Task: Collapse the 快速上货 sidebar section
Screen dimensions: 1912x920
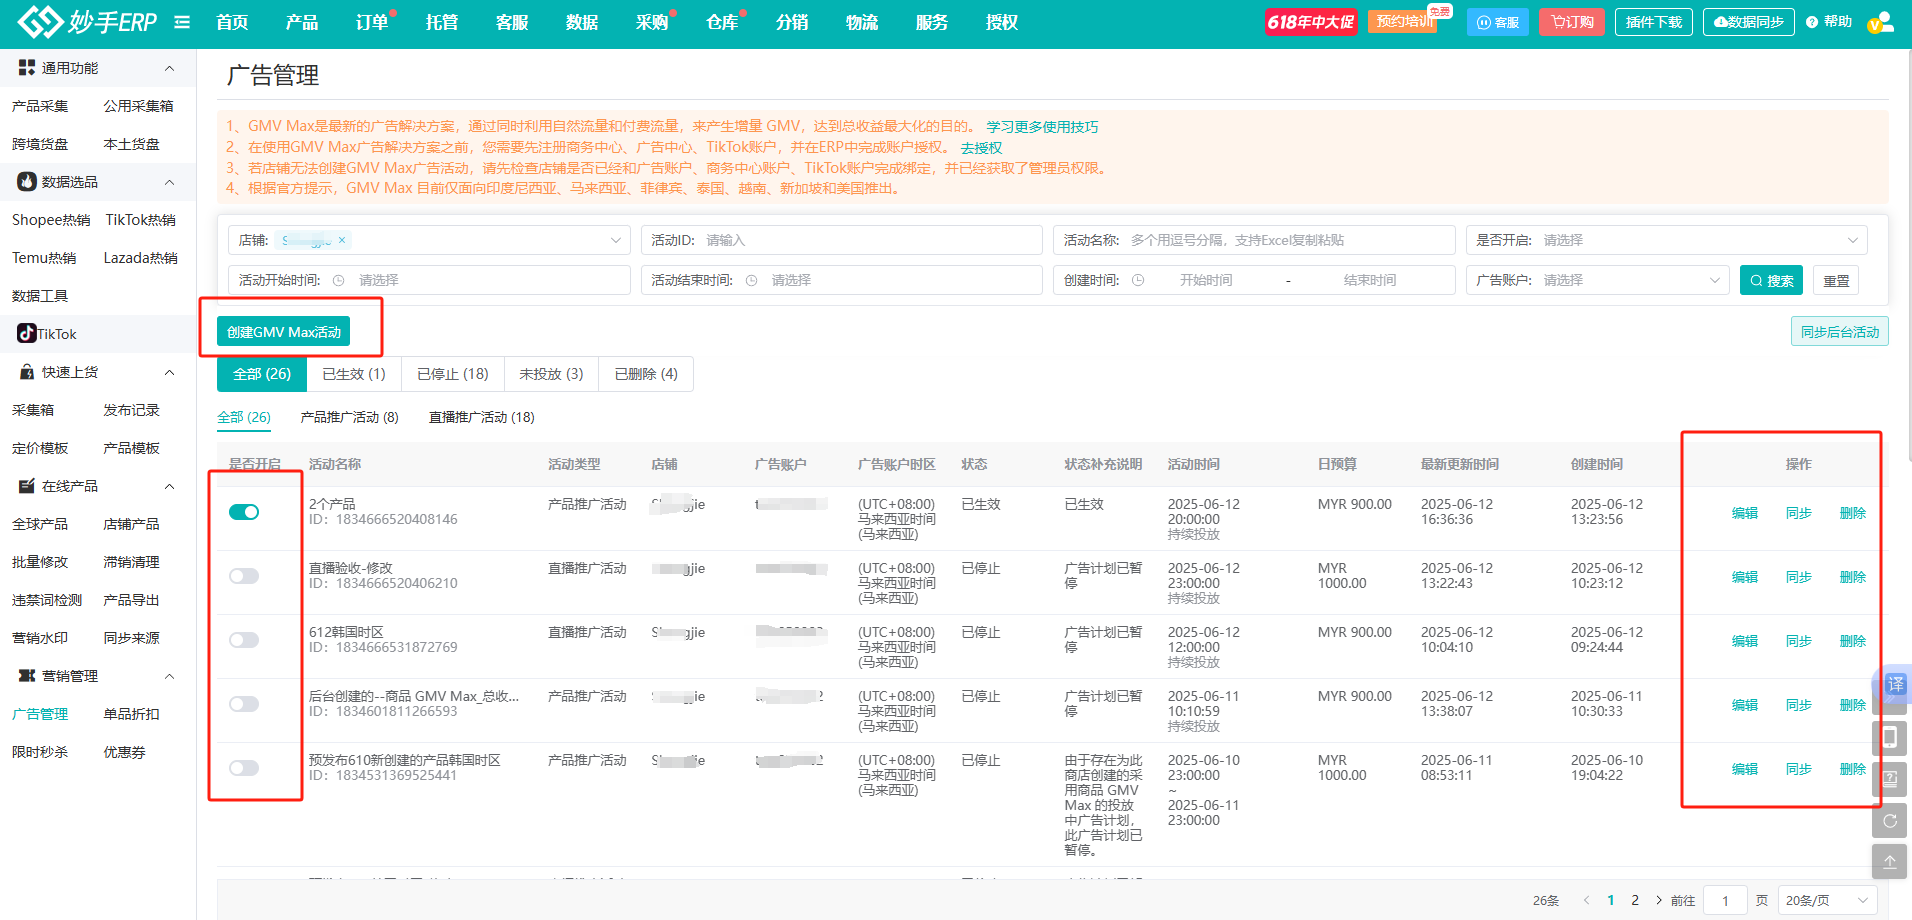Action: pos(169,372)
